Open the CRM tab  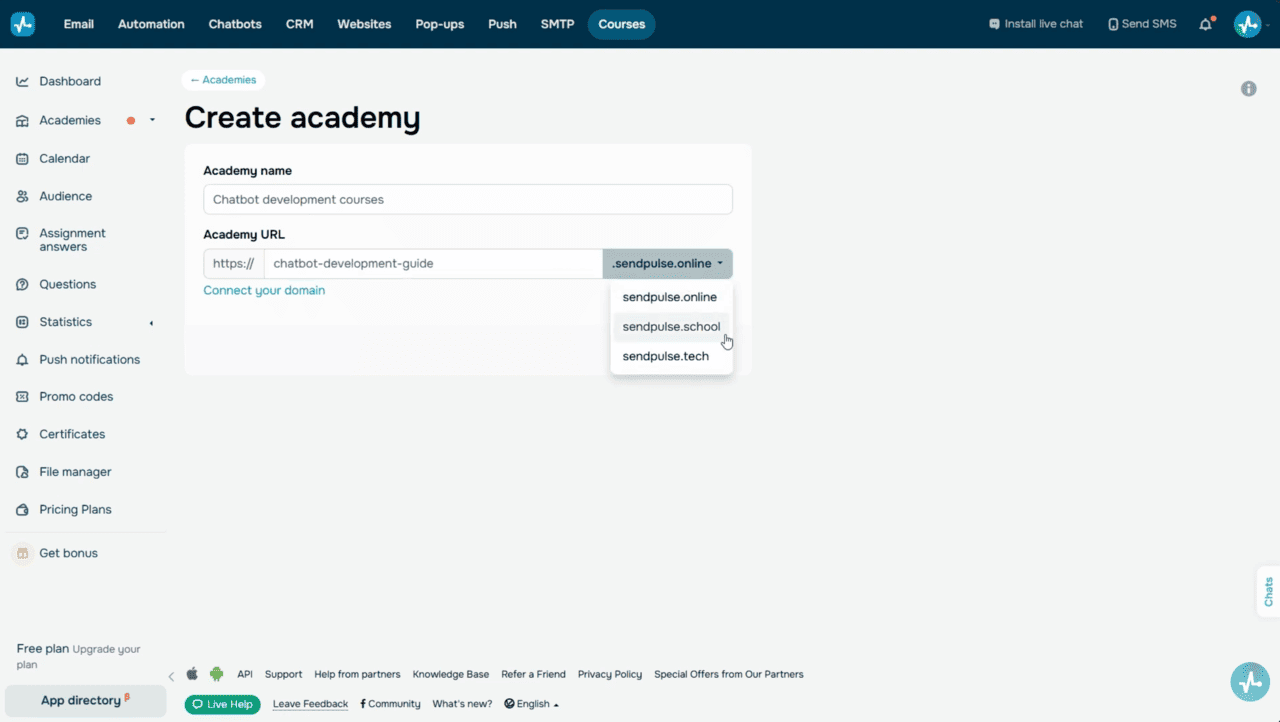(x=299, y=24)
